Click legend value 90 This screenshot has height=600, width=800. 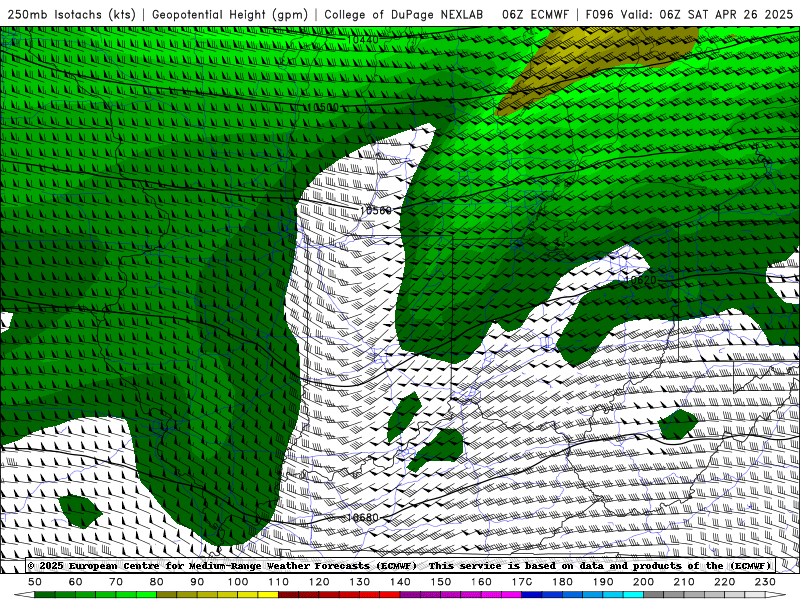click(x=197, y=582)
